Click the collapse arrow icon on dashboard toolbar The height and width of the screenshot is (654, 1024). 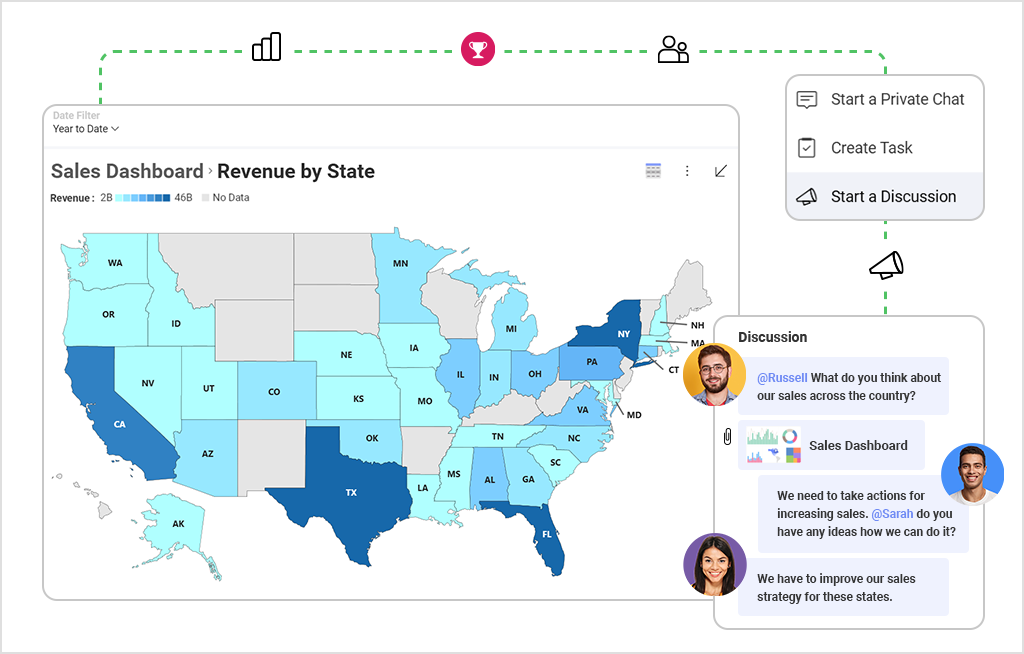click(720, 171)
